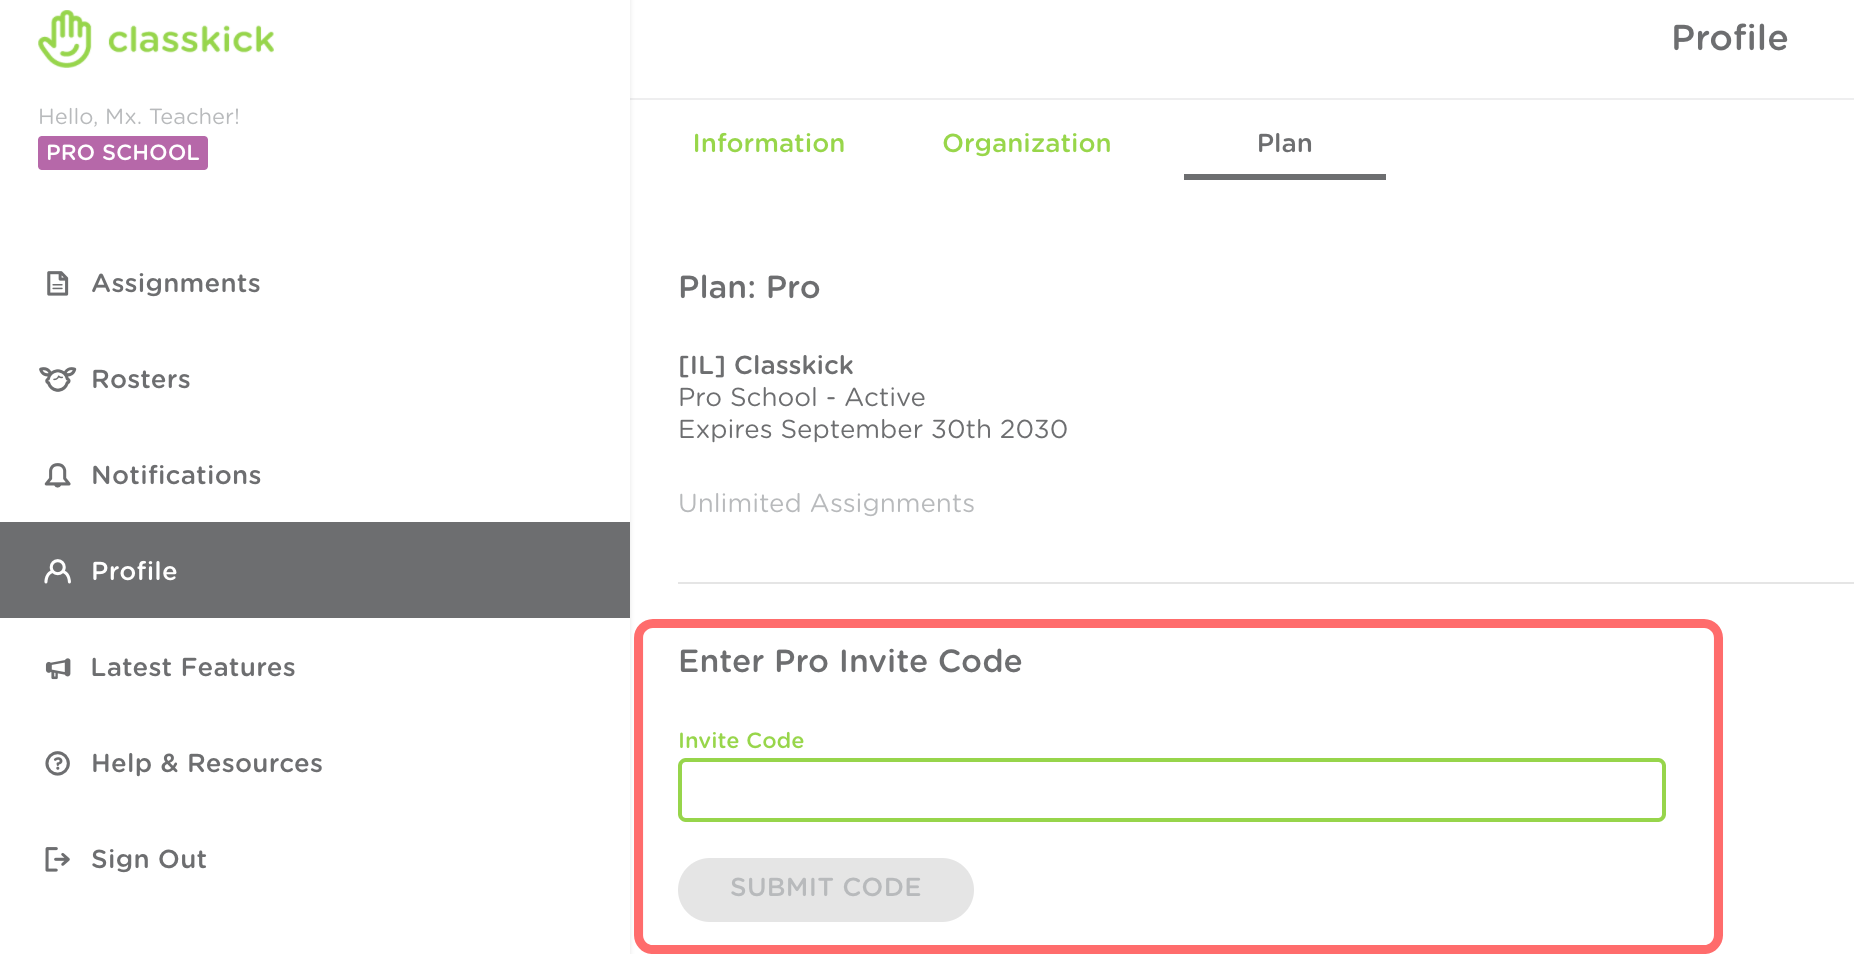Select the Plan tab
Screen dimensions: 1854x954
coord(1284,143)
